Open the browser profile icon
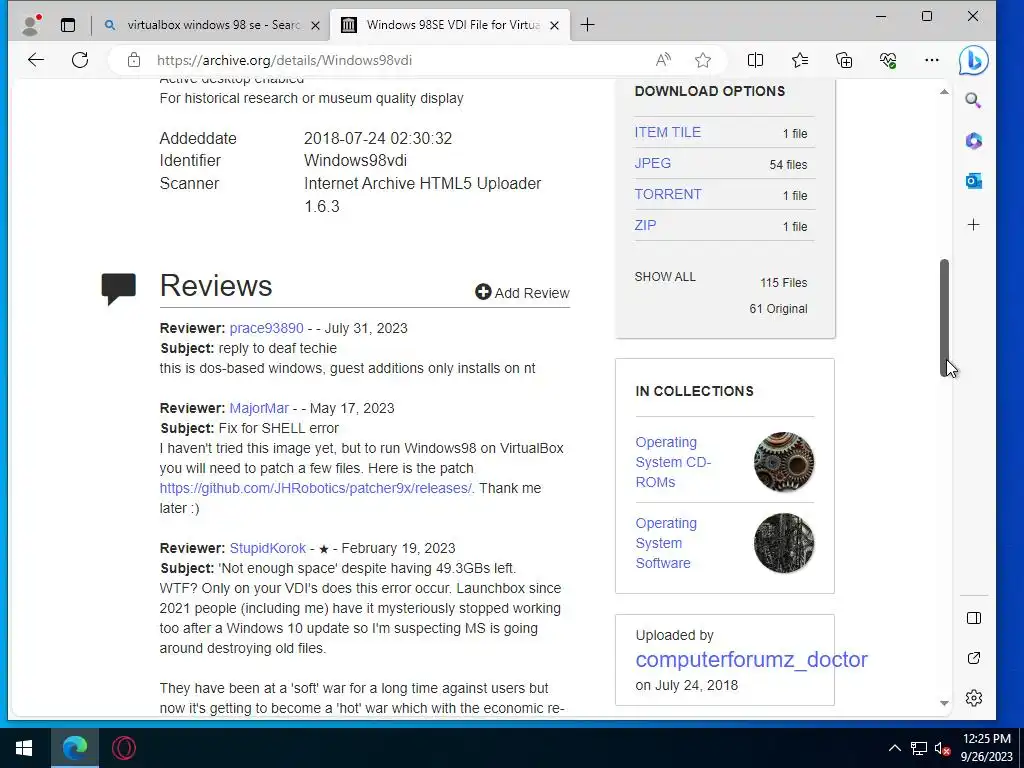The width and height of the screenshot is (1024, 768). 31,25
